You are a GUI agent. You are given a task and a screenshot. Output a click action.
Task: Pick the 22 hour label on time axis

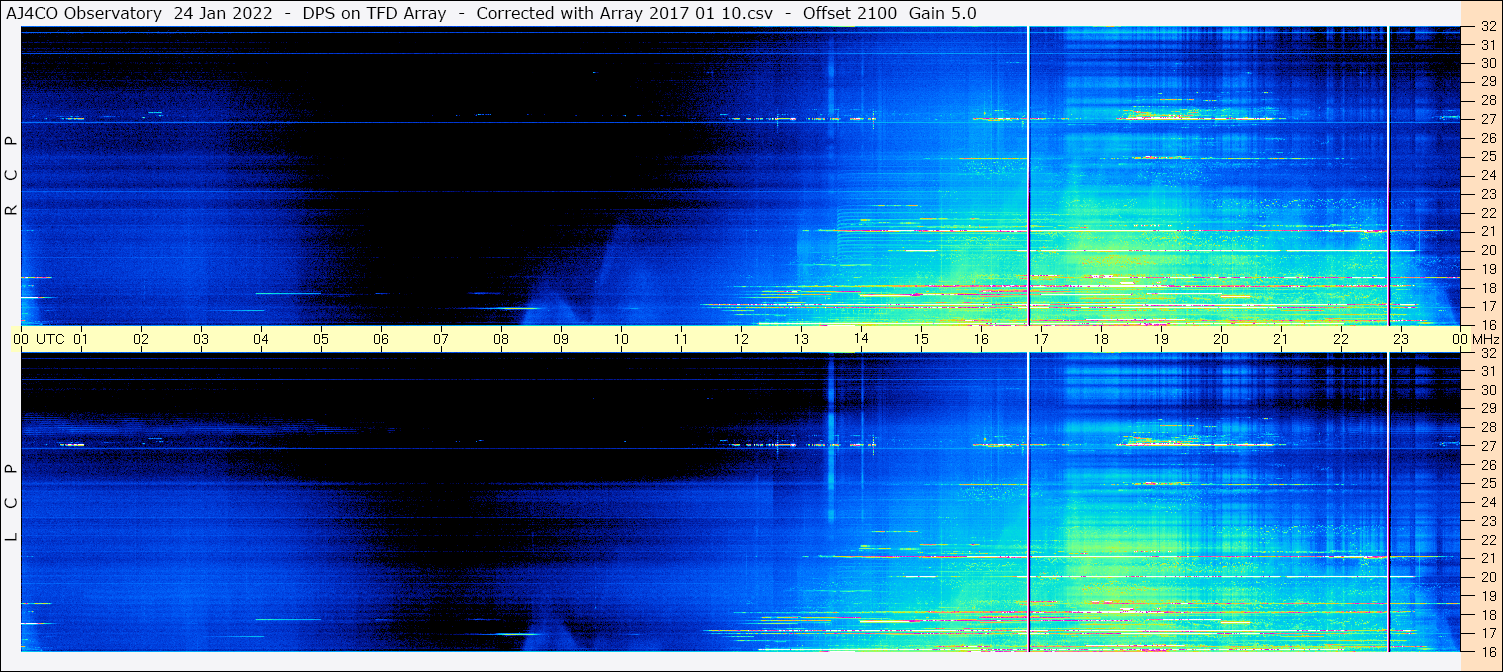(1341, 339)
